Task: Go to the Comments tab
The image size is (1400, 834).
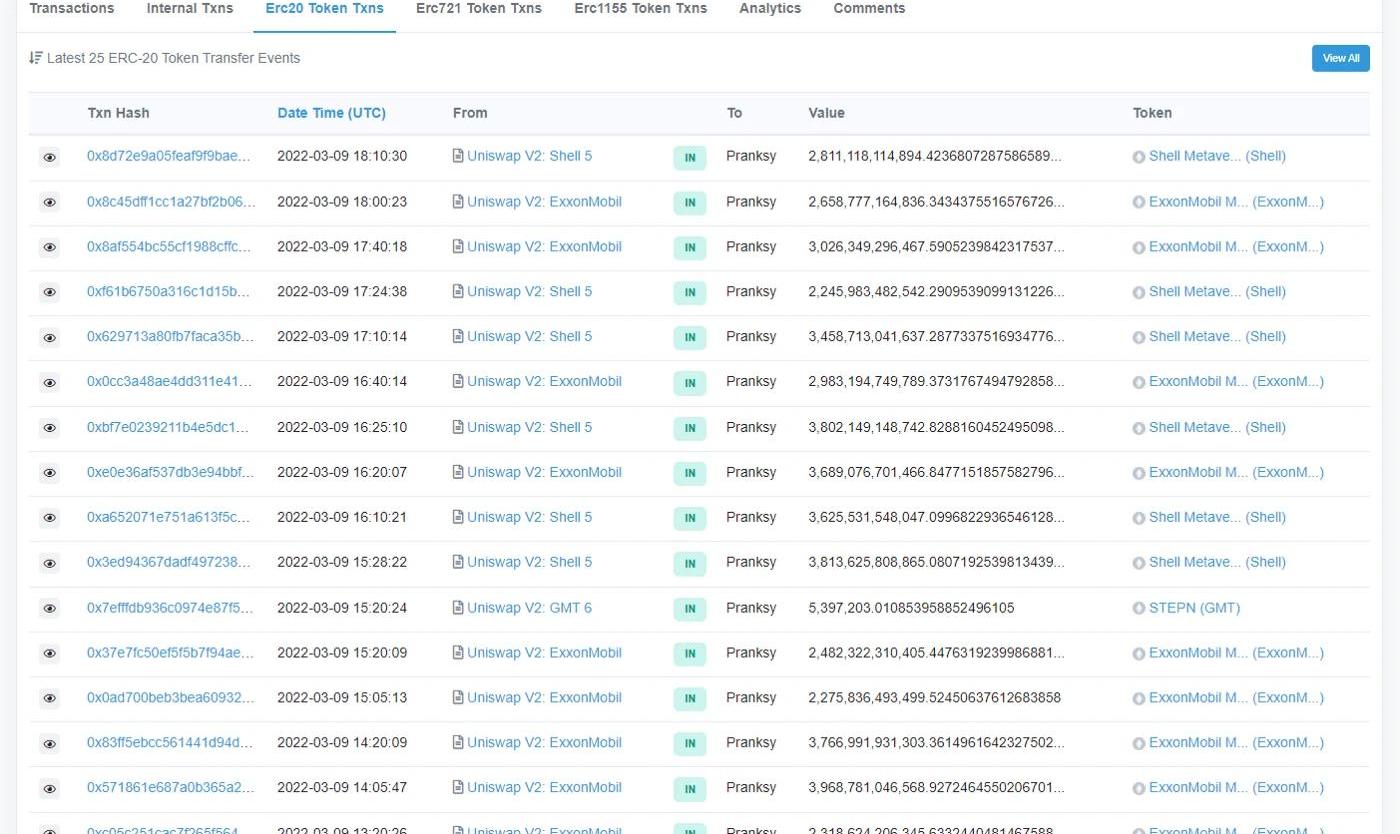Action: click(x=868, y=9)
